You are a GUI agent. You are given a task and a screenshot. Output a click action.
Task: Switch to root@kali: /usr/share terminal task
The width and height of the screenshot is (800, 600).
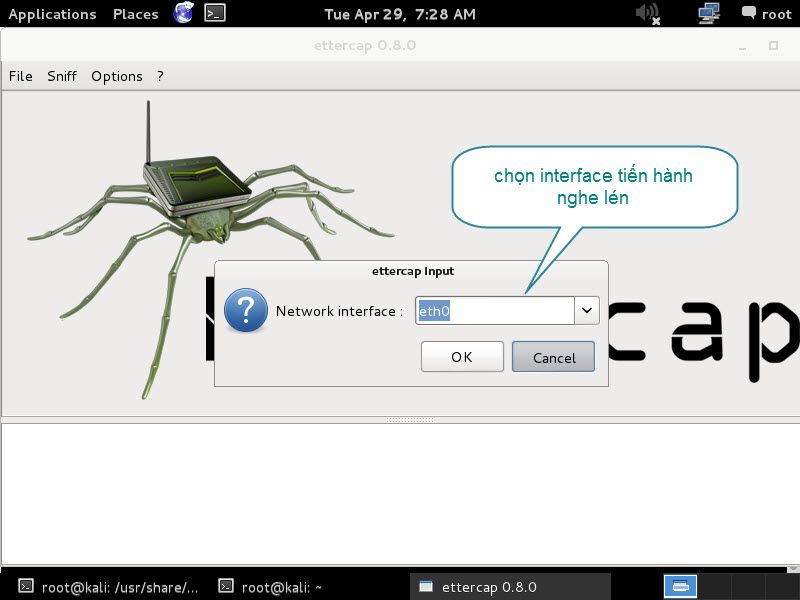108,587
